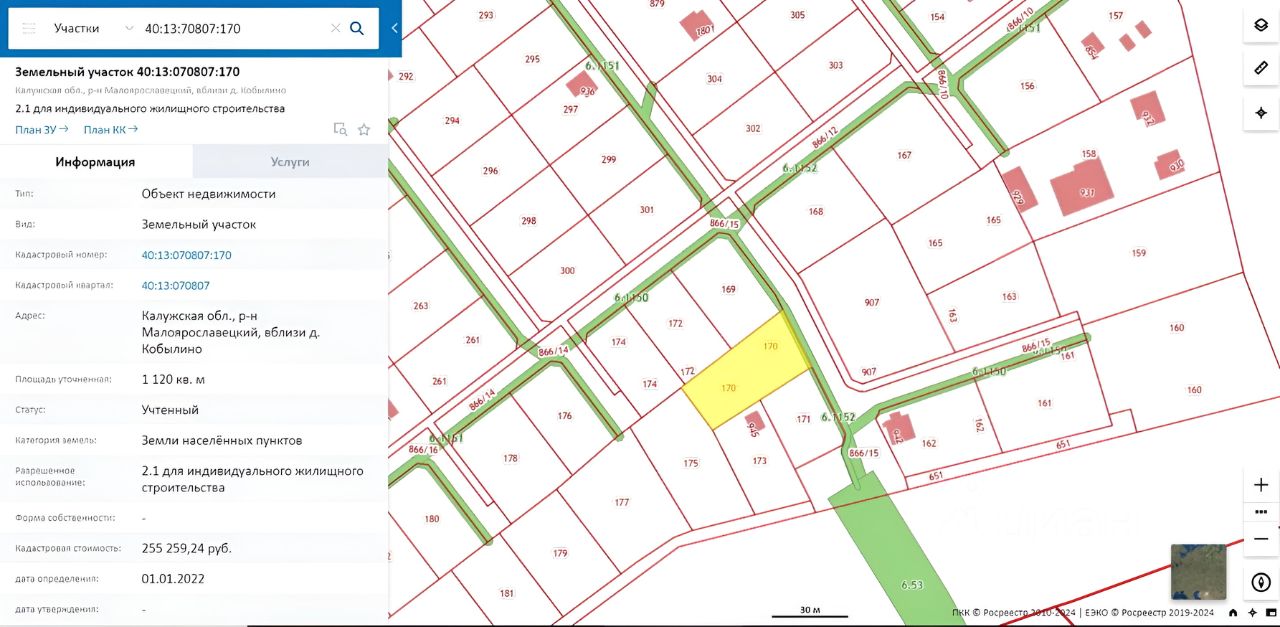Open the hamburger menu in search bar

(x=28, y=28)
